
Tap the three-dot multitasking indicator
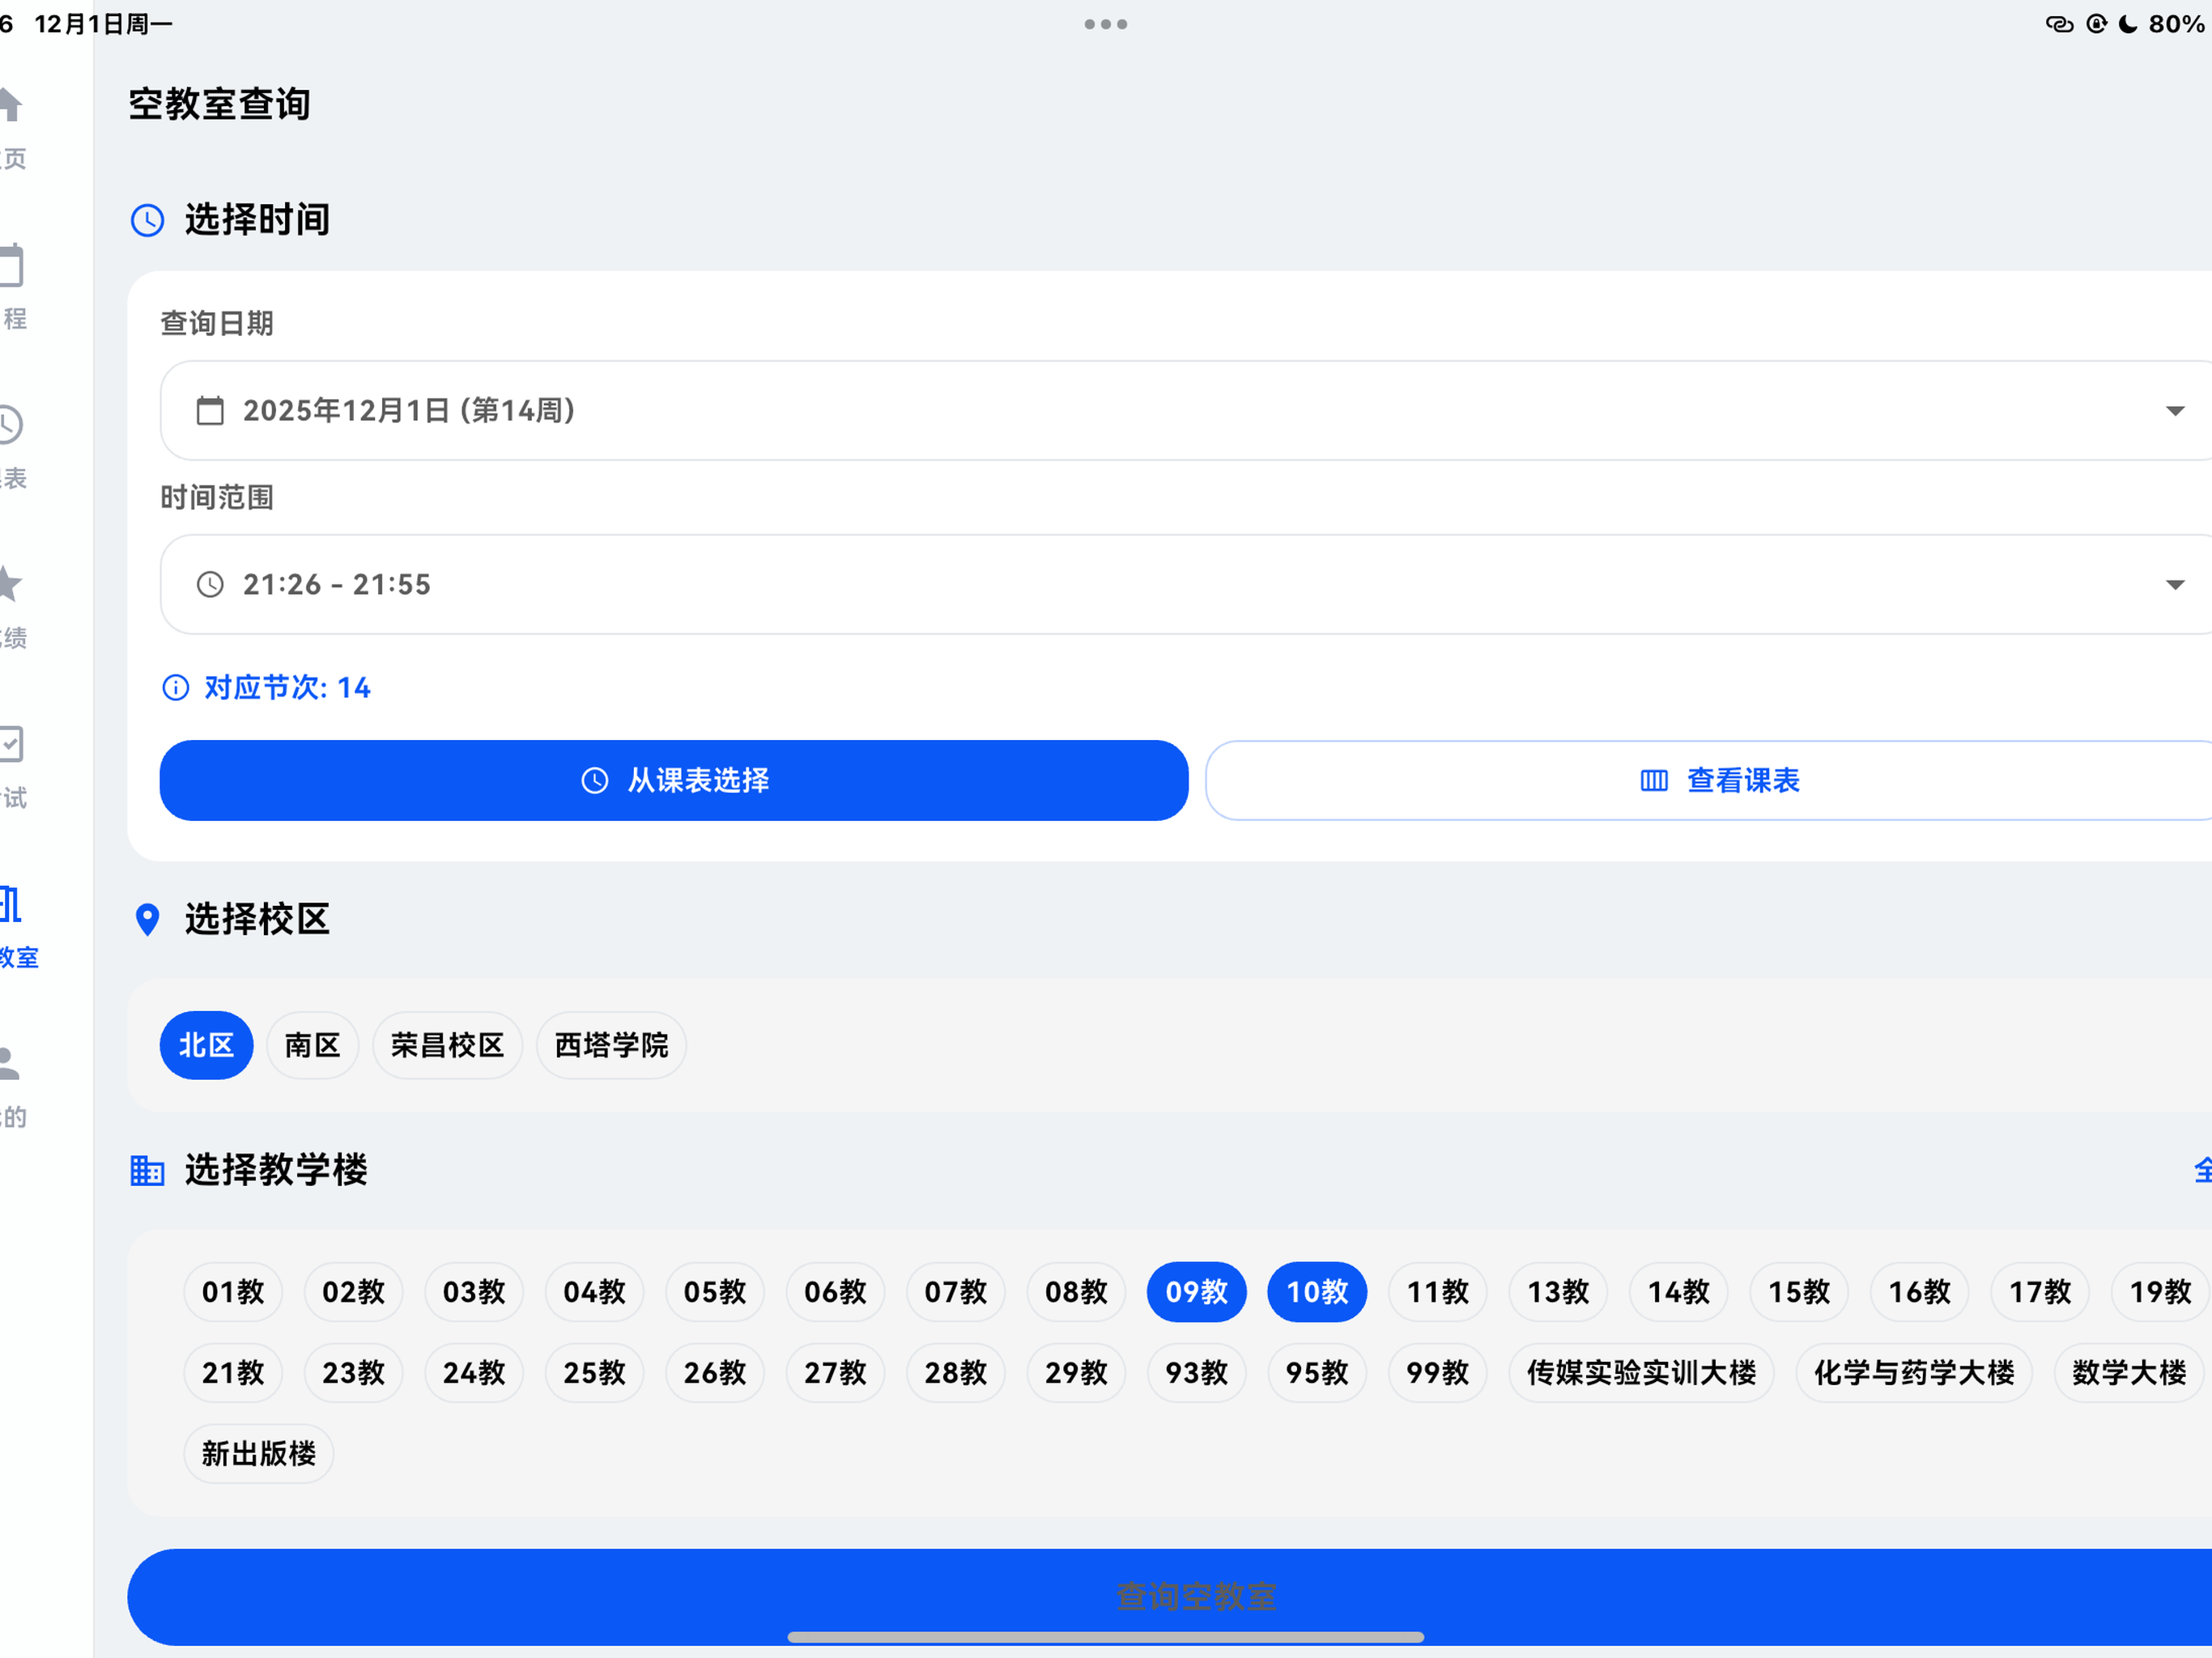point(1106,24)
